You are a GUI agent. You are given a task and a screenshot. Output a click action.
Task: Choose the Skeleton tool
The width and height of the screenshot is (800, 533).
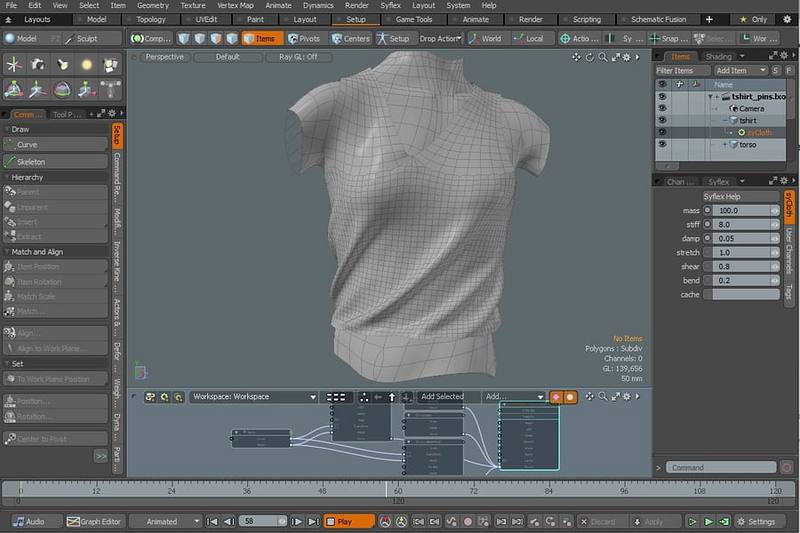pos(56,161)
